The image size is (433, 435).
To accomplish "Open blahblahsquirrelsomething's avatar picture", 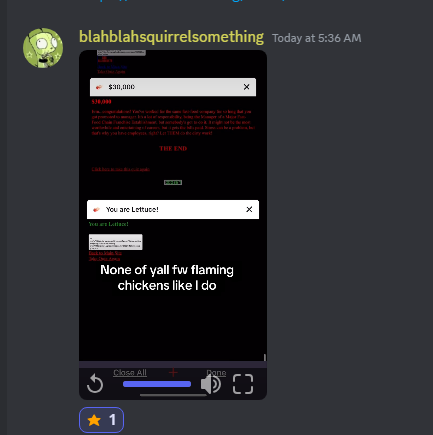I will click(x=43, y=48).
